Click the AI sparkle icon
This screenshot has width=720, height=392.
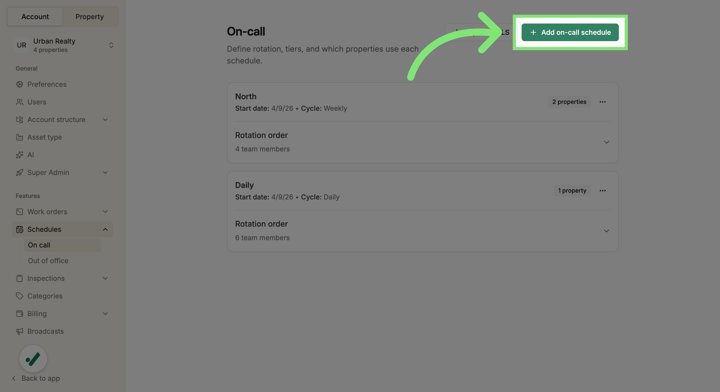19,155
